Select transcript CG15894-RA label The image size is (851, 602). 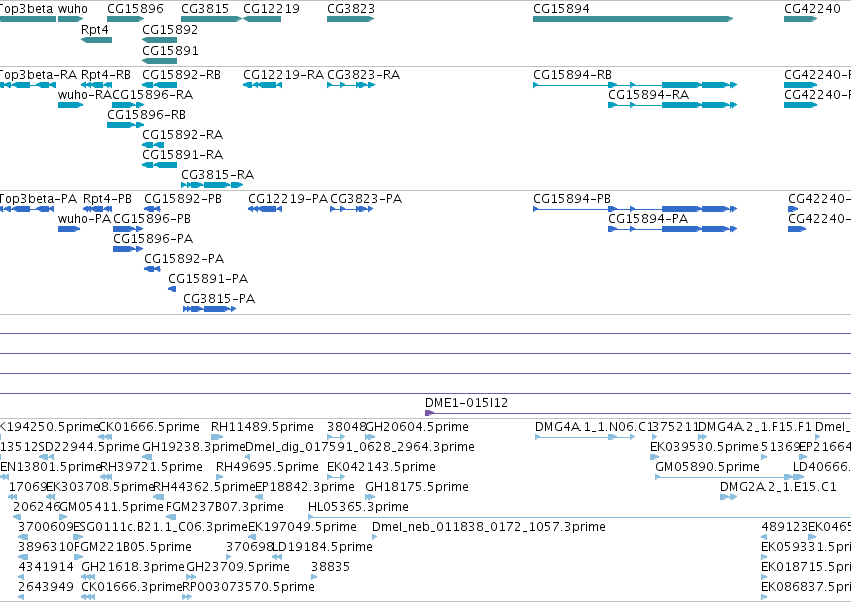[649, 95]
